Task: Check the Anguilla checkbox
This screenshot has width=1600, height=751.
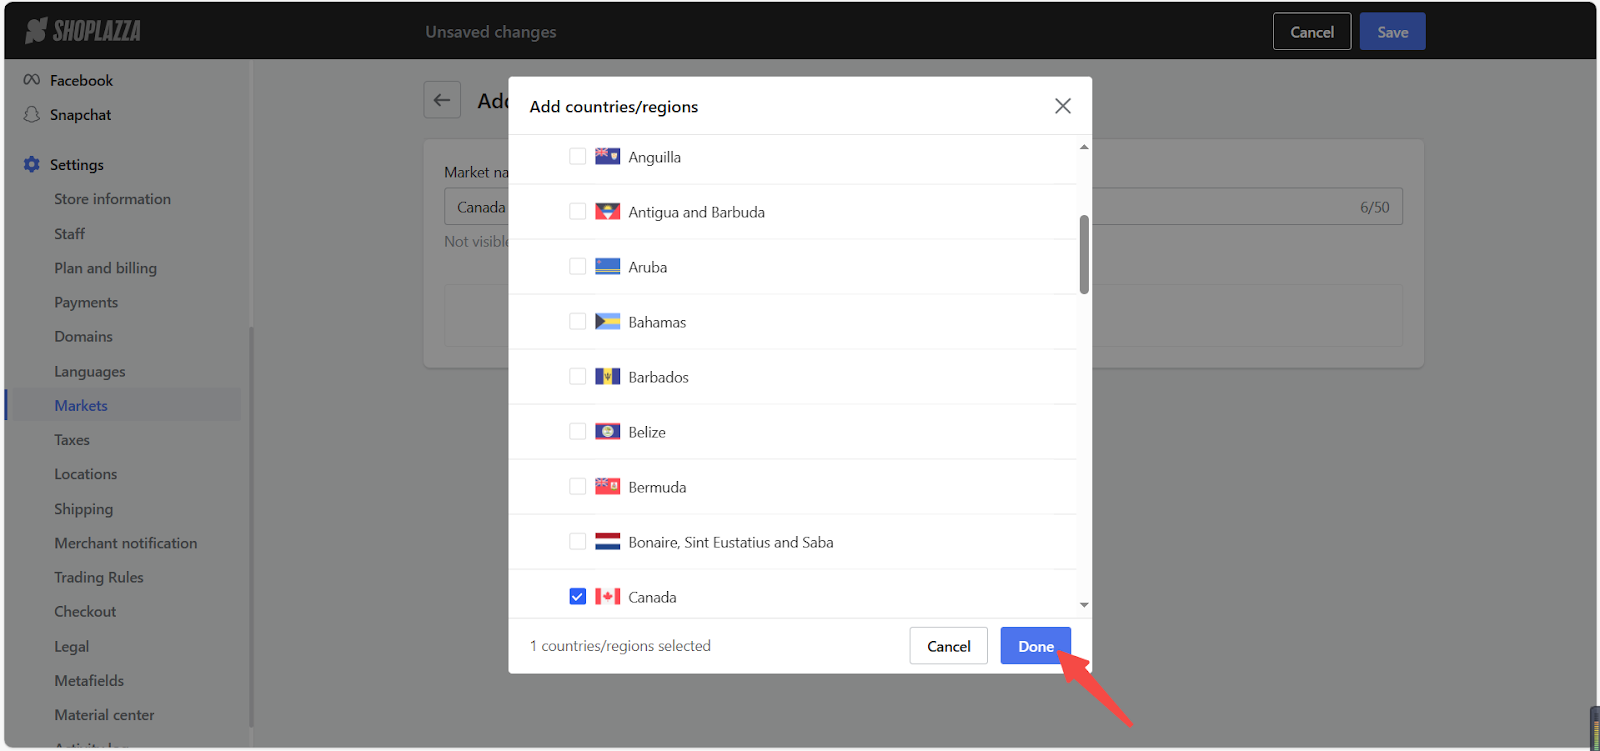Action: pyautogui.click(x=578, y=157)
